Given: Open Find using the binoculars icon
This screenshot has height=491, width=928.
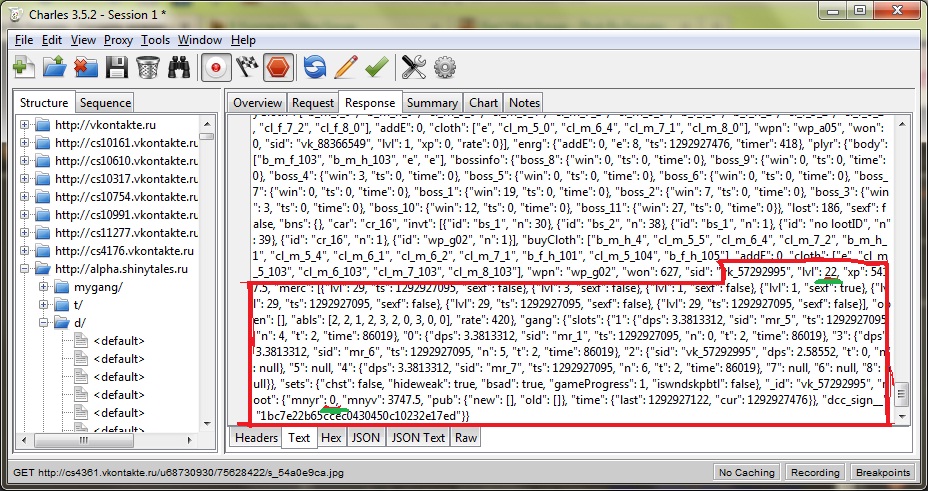Looking at the screenshot, I should pyautogui.click(x=179, y=67).
